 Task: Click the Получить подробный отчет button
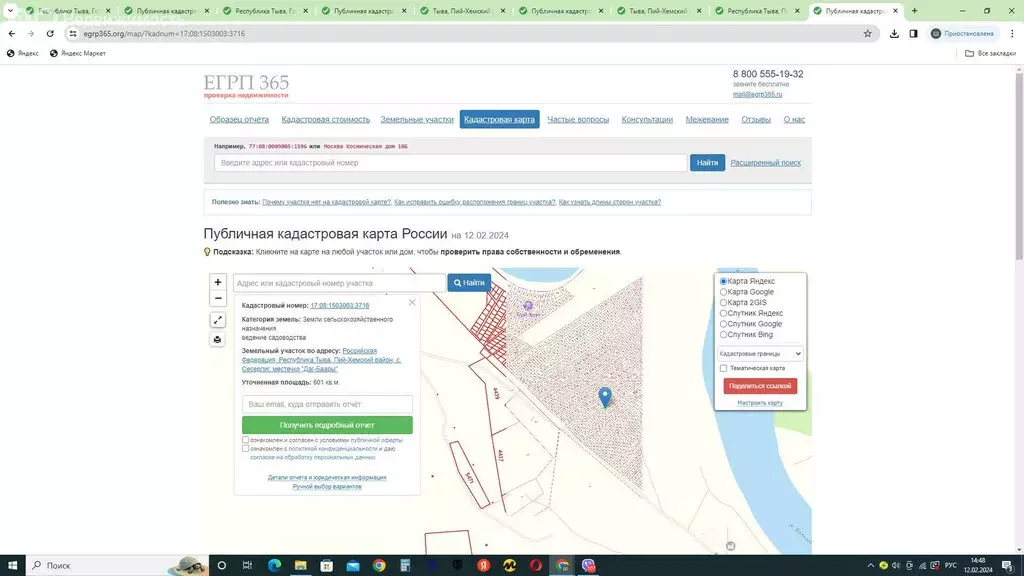327,425
